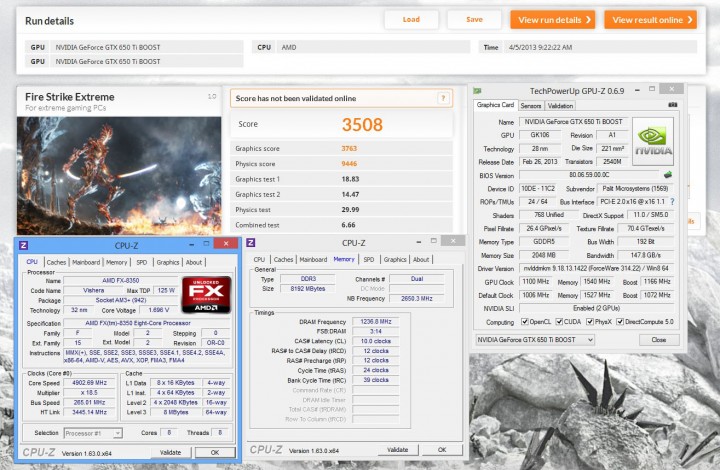Click the DRAM Frequency 1236.8 MHz value
Image resolution: width=720 pixels, height=470 pixels.
pos(376,321)
